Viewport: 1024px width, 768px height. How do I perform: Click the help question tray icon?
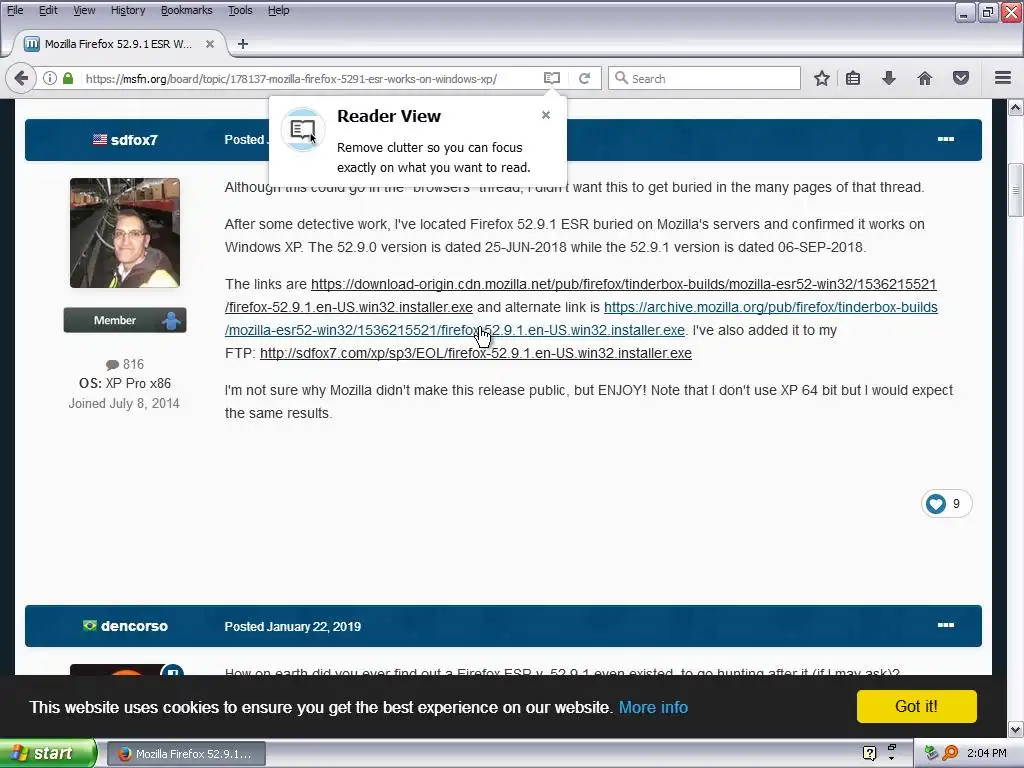tap(869, 753)
